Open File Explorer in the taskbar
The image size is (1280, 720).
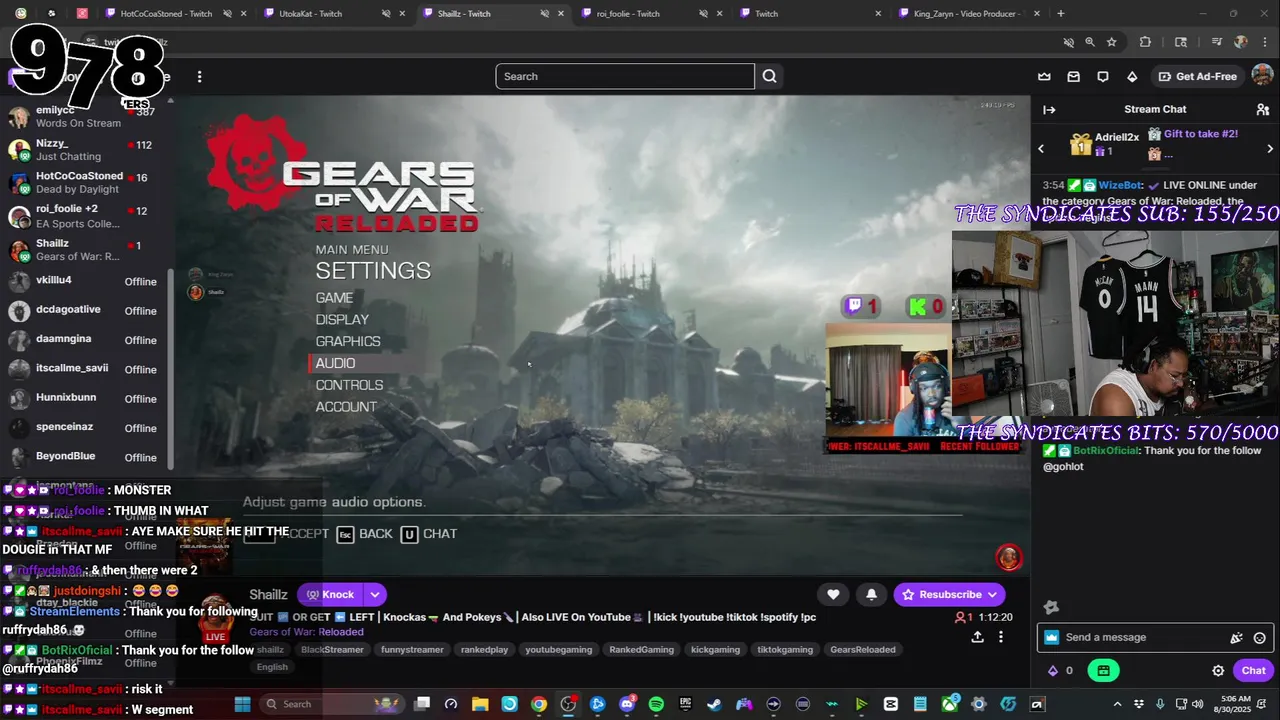(x=480, y=704)
